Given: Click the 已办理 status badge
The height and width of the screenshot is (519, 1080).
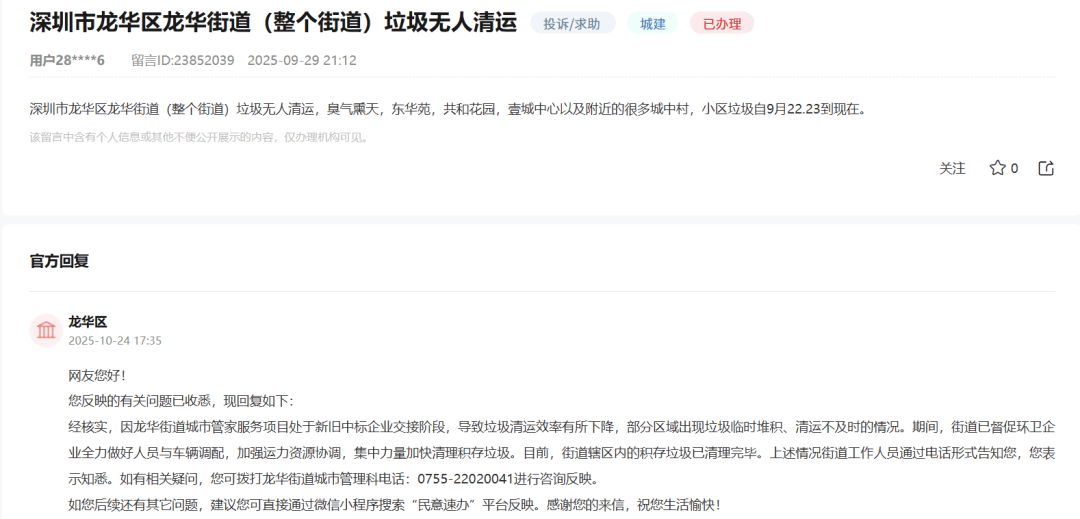Looking at the screenshot, I should 721,23.
